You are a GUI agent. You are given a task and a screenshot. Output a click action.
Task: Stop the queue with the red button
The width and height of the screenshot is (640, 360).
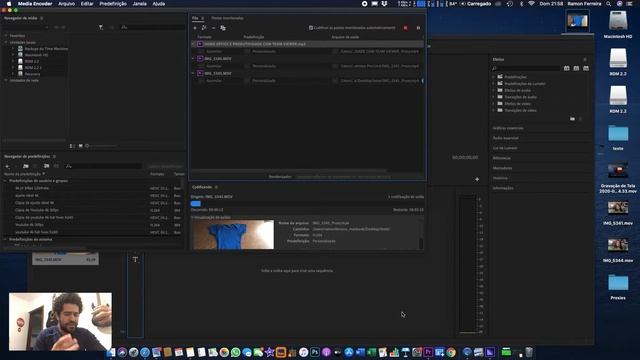coord(405,28)
